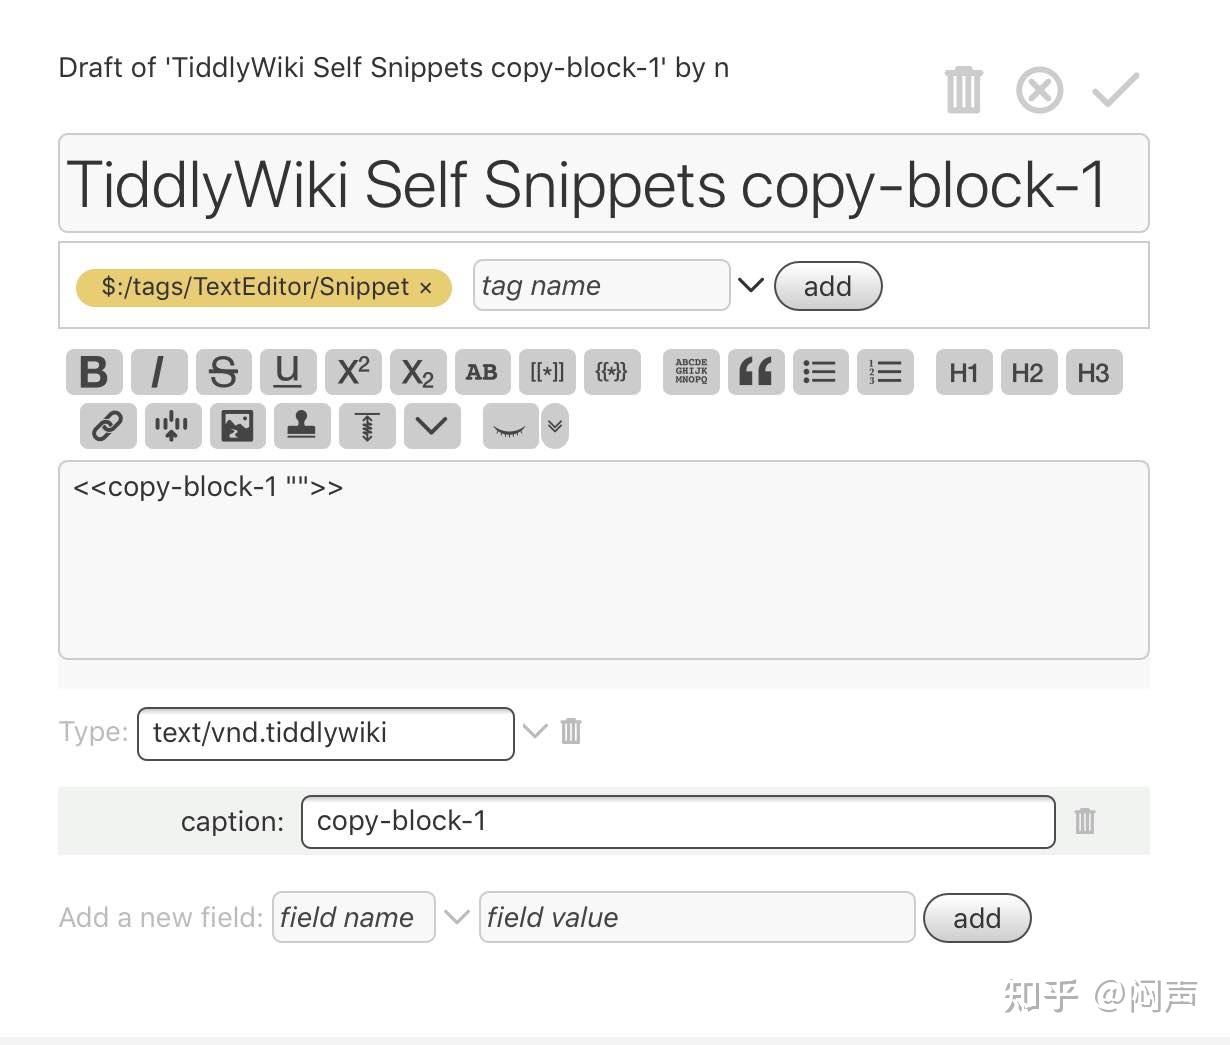This screenshot has height=1045, width=1230.
Task: Insert a bulleted list
Action: pos(820,373)
